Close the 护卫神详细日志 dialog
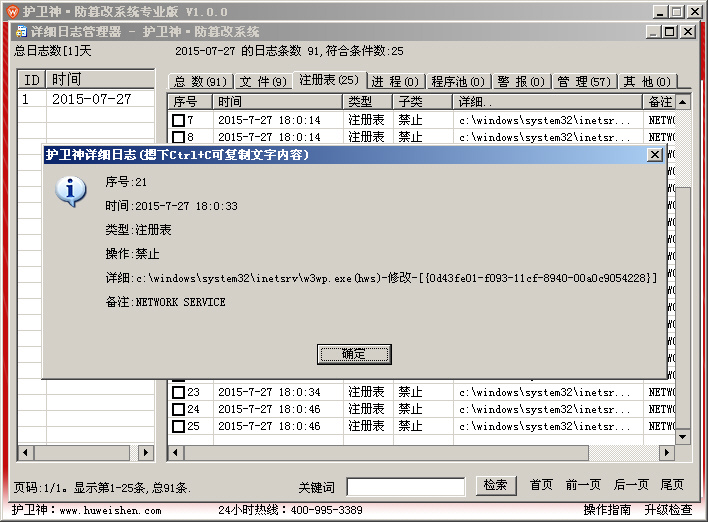Image resolution: width=708 pixels, height=522 pixels. (654, 155)
